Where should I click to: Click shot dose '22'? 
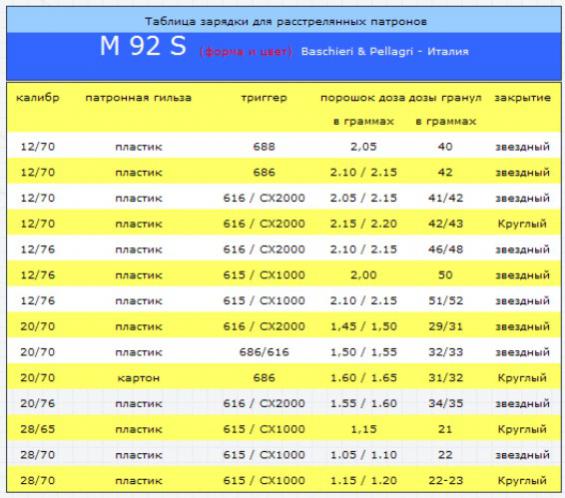[x=445, y=455]
